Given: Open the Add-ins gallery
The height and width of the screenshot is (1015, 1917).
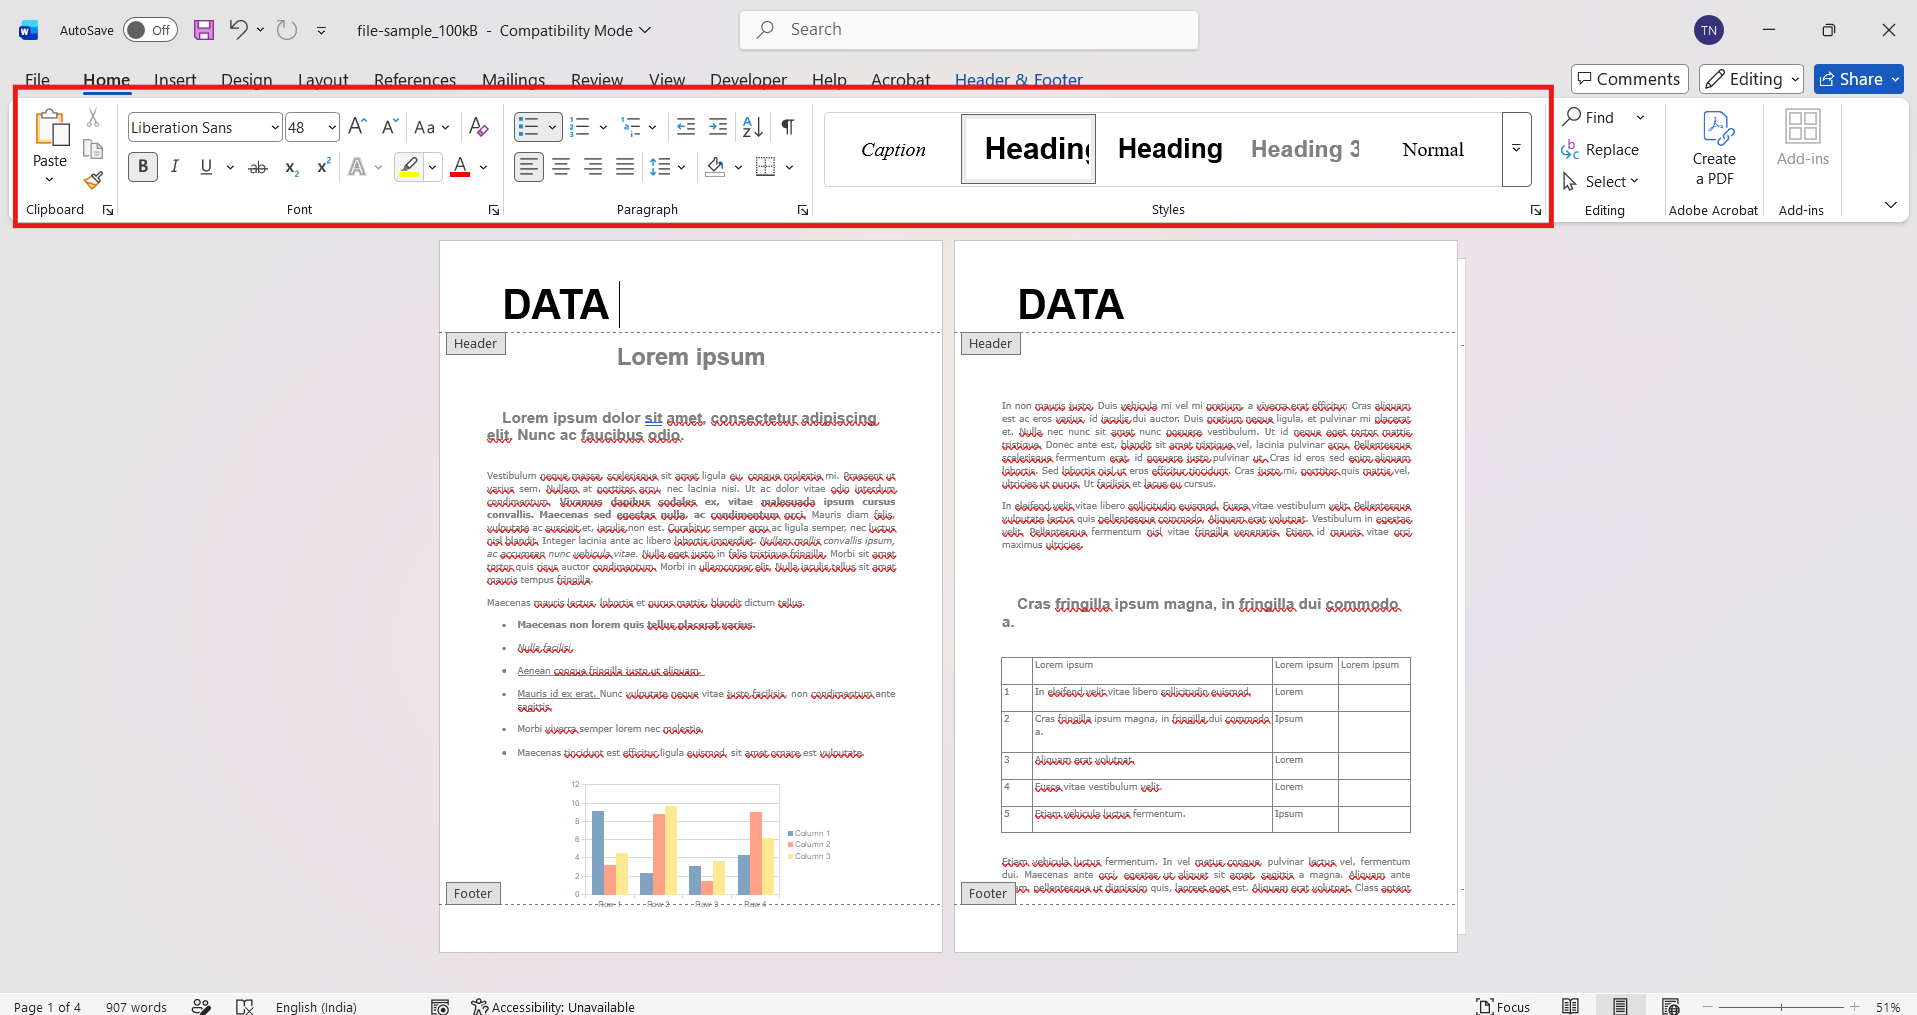Looking at the screenshot, I should pyautogui.click(x=1802, y=138).
